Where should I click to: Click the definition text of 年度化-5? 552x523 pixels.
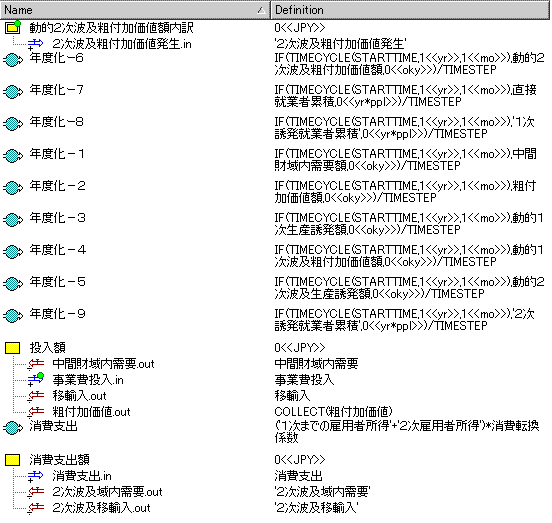pyautogui.click(x=409, y=288)
